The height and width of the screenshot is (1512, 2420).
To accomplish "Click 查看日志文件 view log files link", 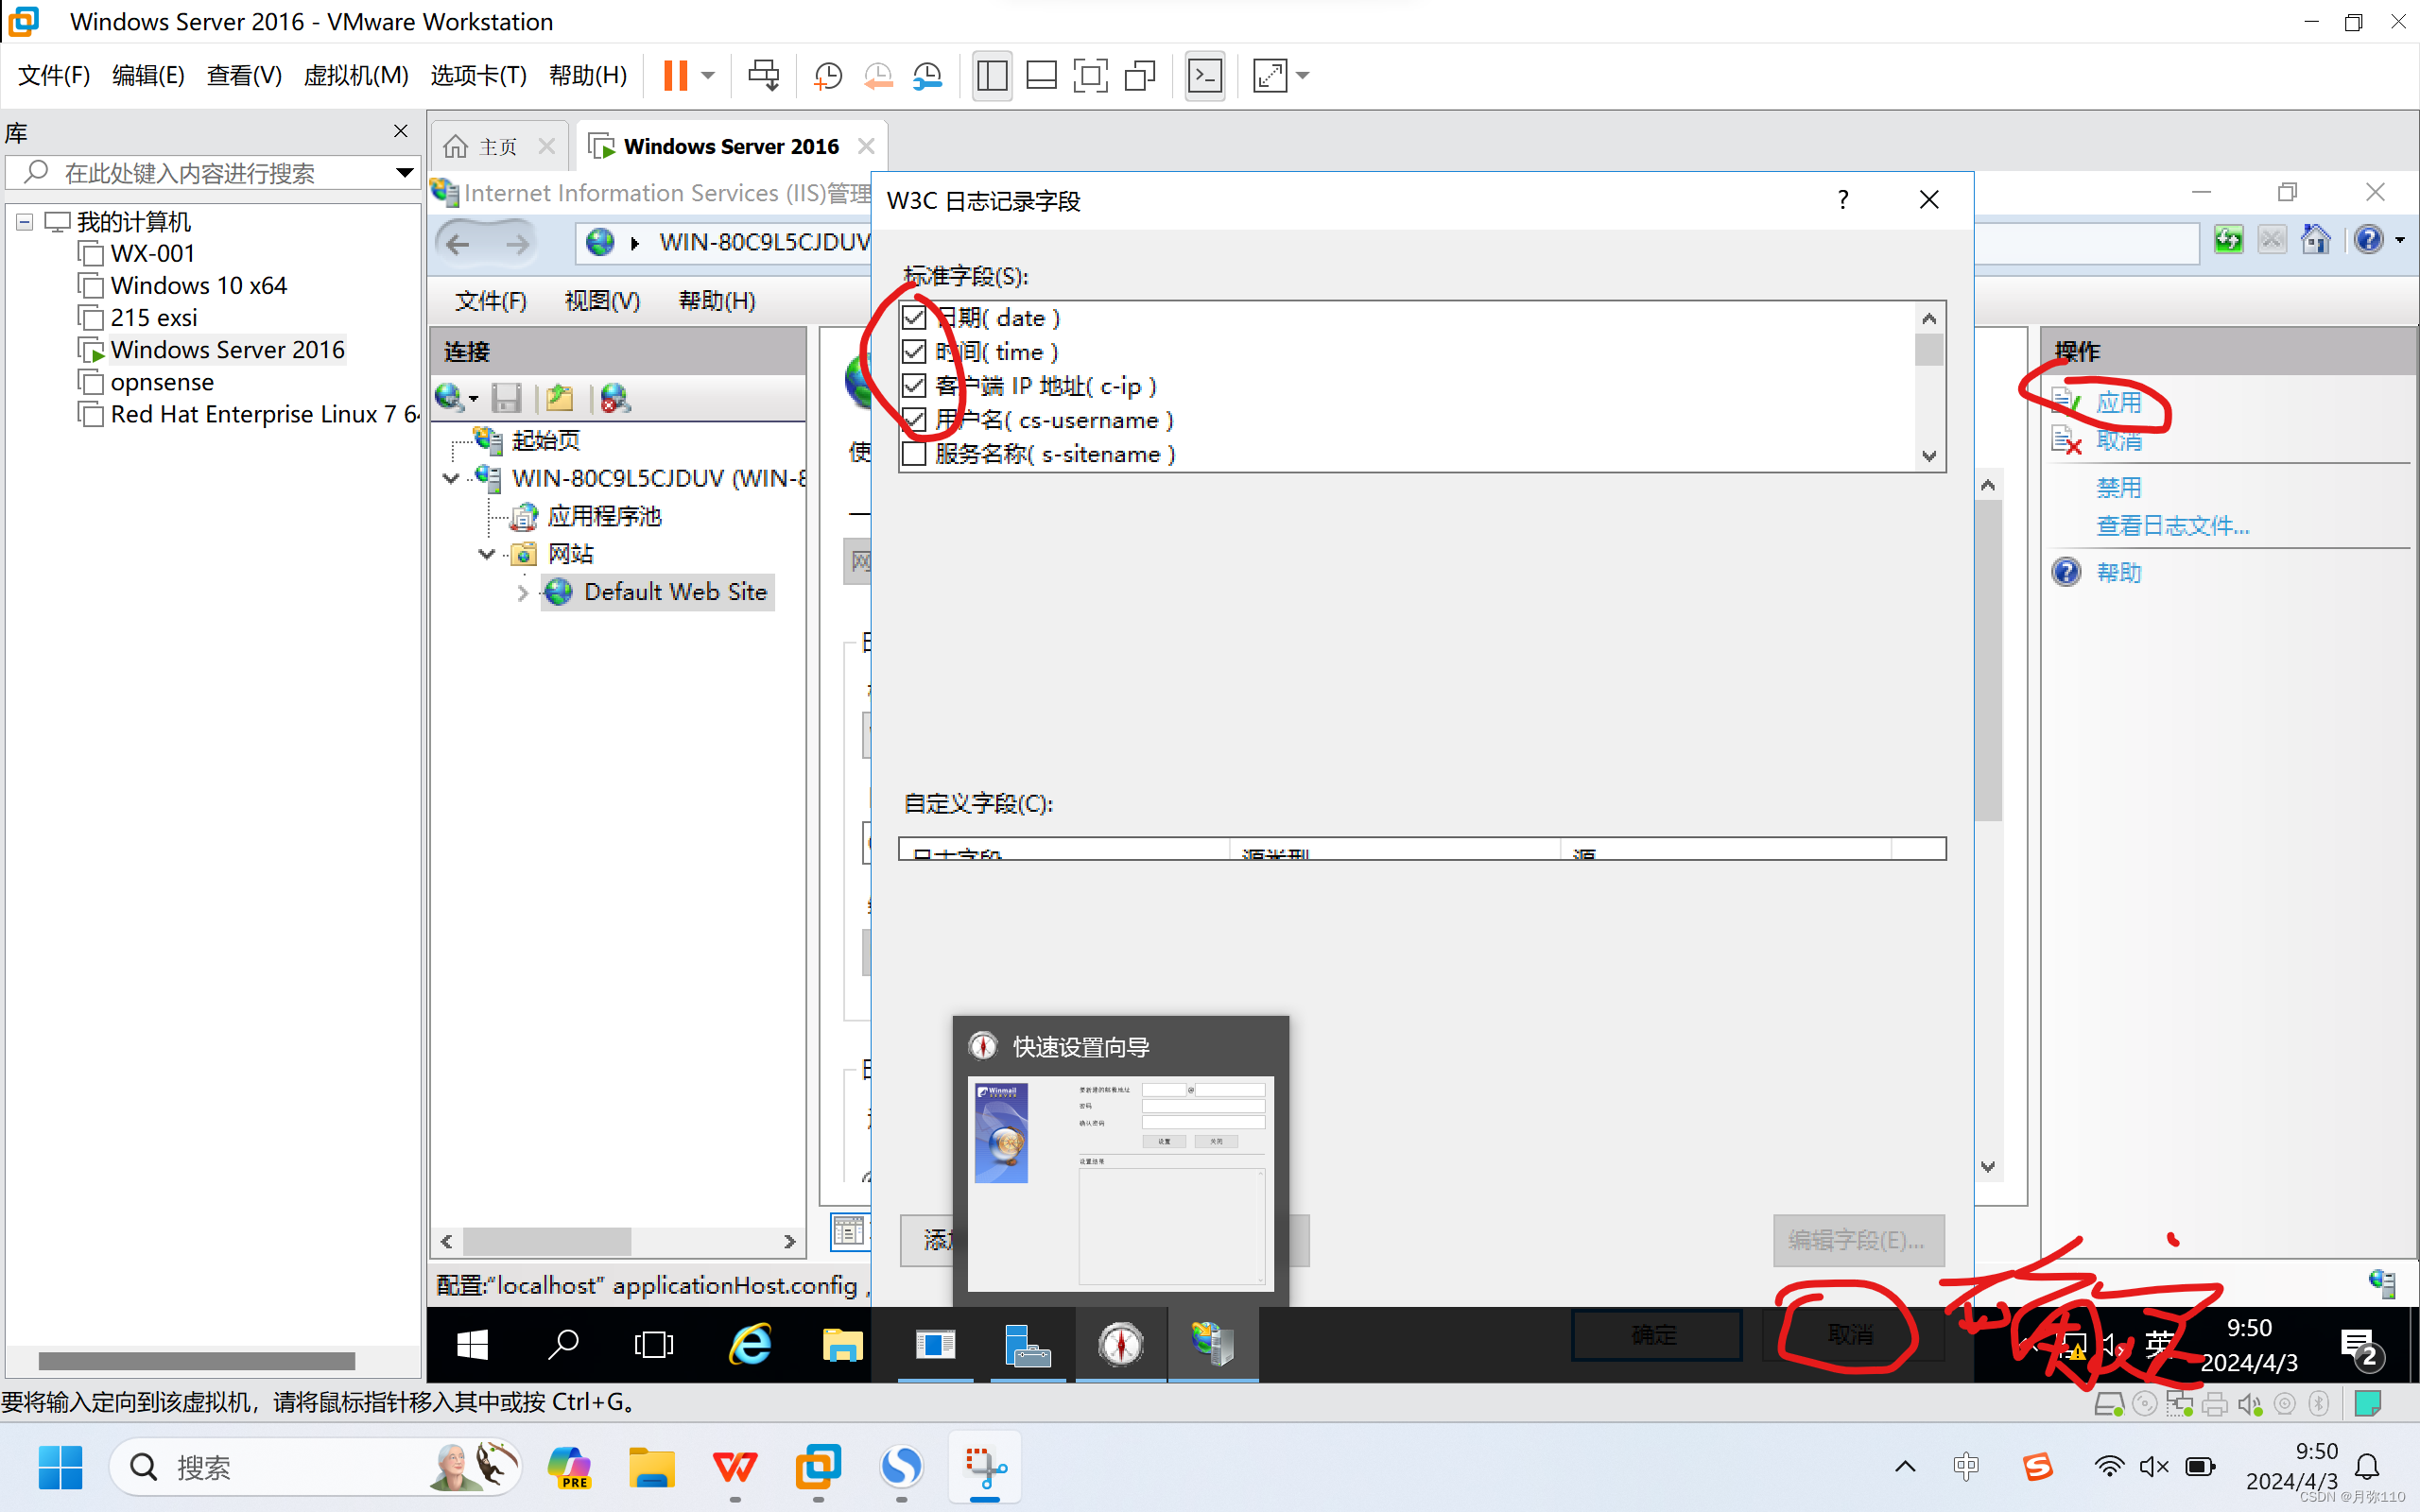I will 2172,526.
